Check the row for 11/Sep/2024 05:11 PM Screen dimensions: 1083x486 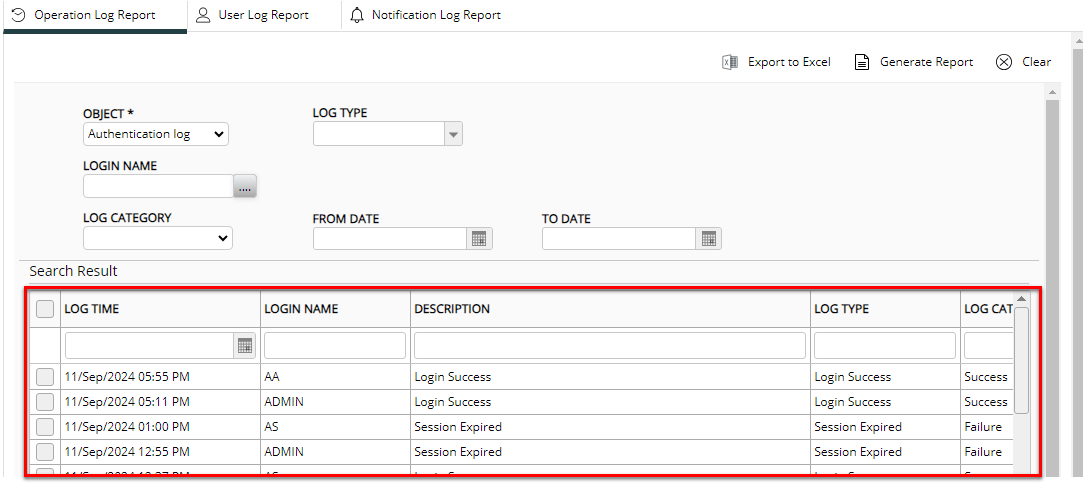45,402
